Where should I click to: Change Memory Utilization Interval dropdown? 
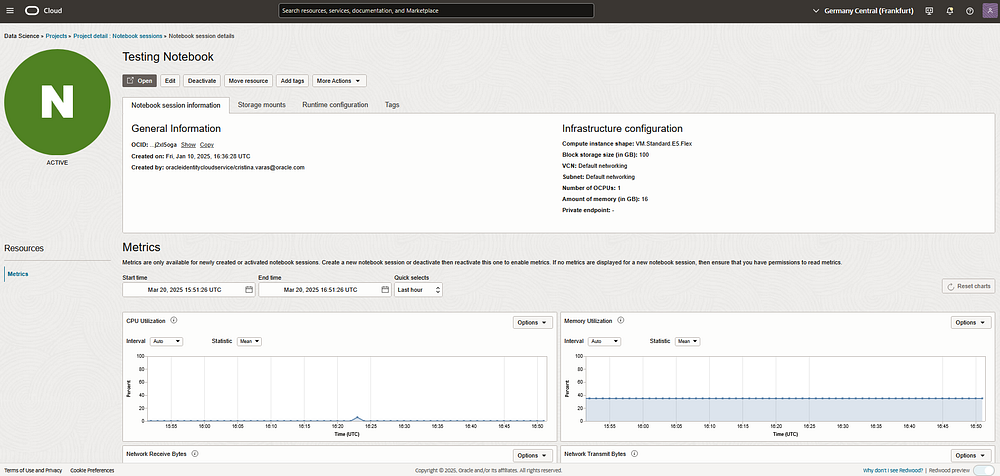(x=605, y=341)
